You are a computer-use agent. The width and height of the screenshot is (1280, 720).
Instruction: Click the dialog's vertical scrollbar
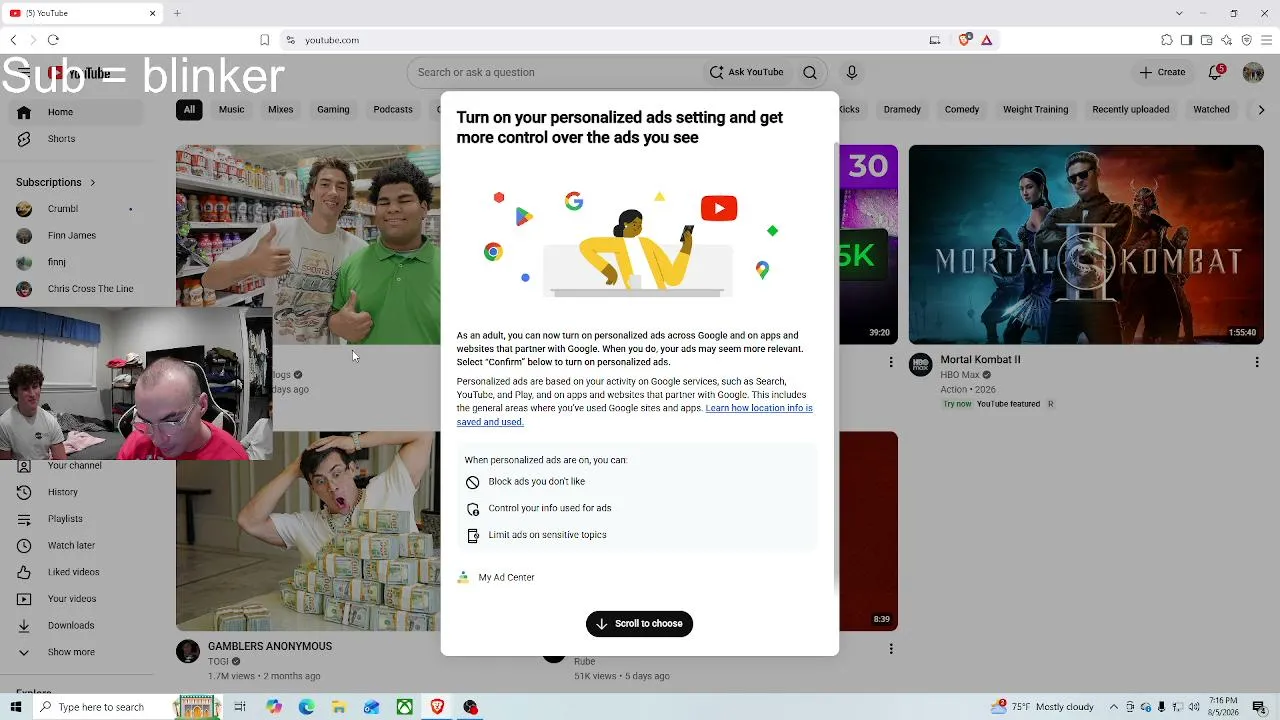(836, 366)
